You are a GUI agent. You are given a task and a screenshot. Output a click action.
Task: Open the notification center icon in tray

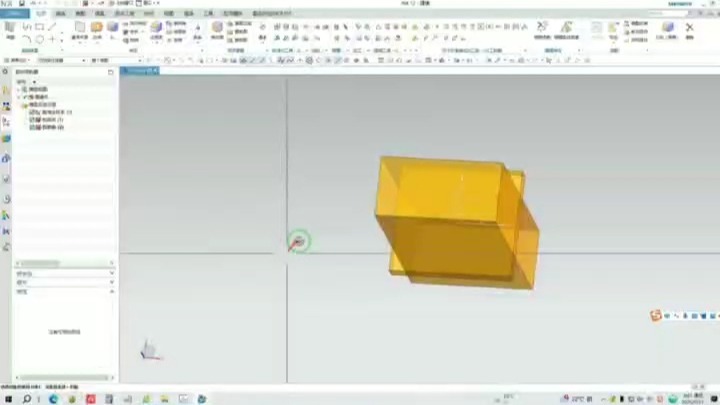[x=714, y=399]
